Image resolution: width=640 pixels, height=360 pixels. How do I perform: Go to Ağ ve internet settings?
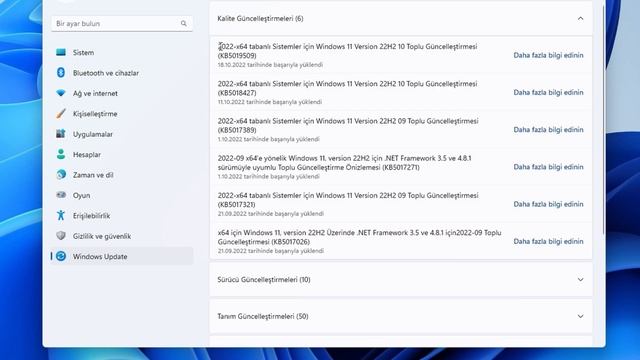point(122,93)
